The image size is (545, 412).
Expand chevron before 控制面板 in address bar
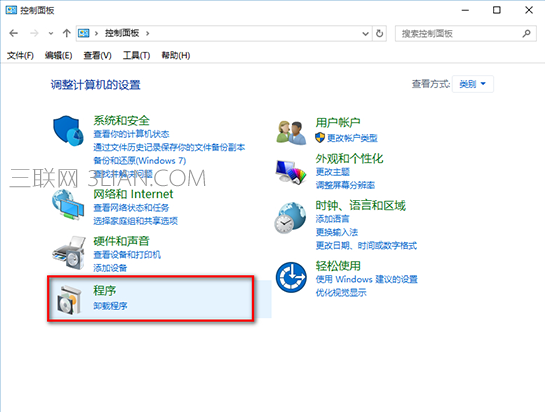(96, 33)
